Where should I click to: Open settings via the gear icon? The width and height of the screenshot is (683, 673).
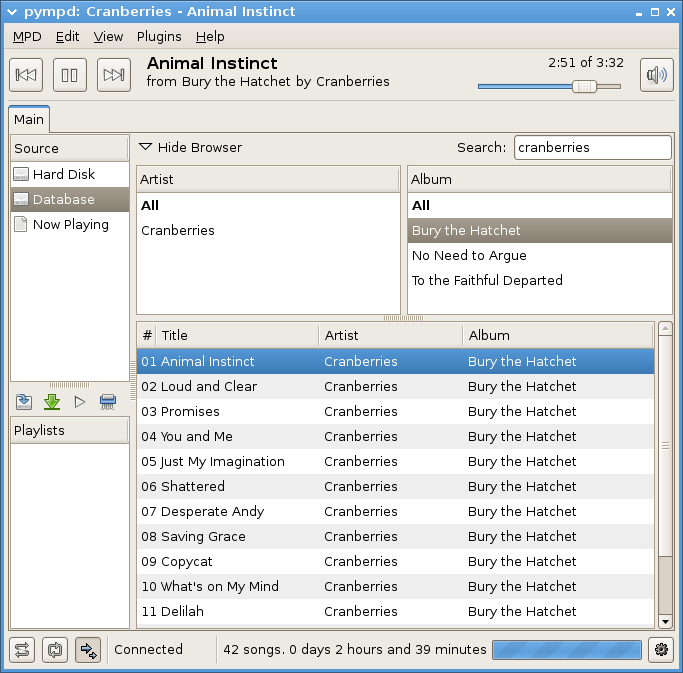(x=661, y=650)
